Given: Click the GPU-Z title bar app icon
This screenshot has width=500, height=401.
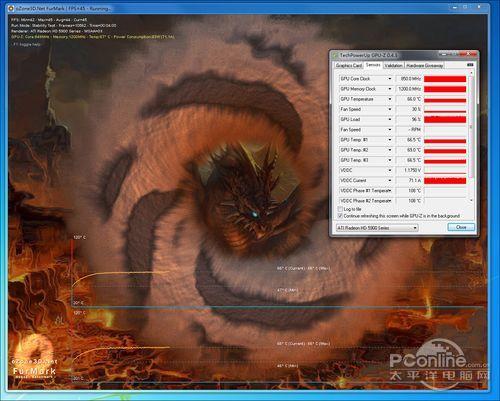Looking at the screenshot, I should (x=336, y=55).
